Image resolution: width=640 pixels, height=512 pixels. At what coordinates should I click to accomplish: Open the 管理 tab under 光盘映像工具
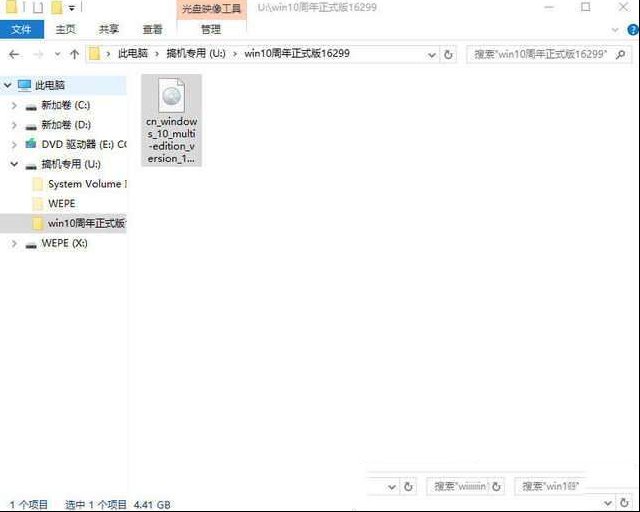point(211,29)
